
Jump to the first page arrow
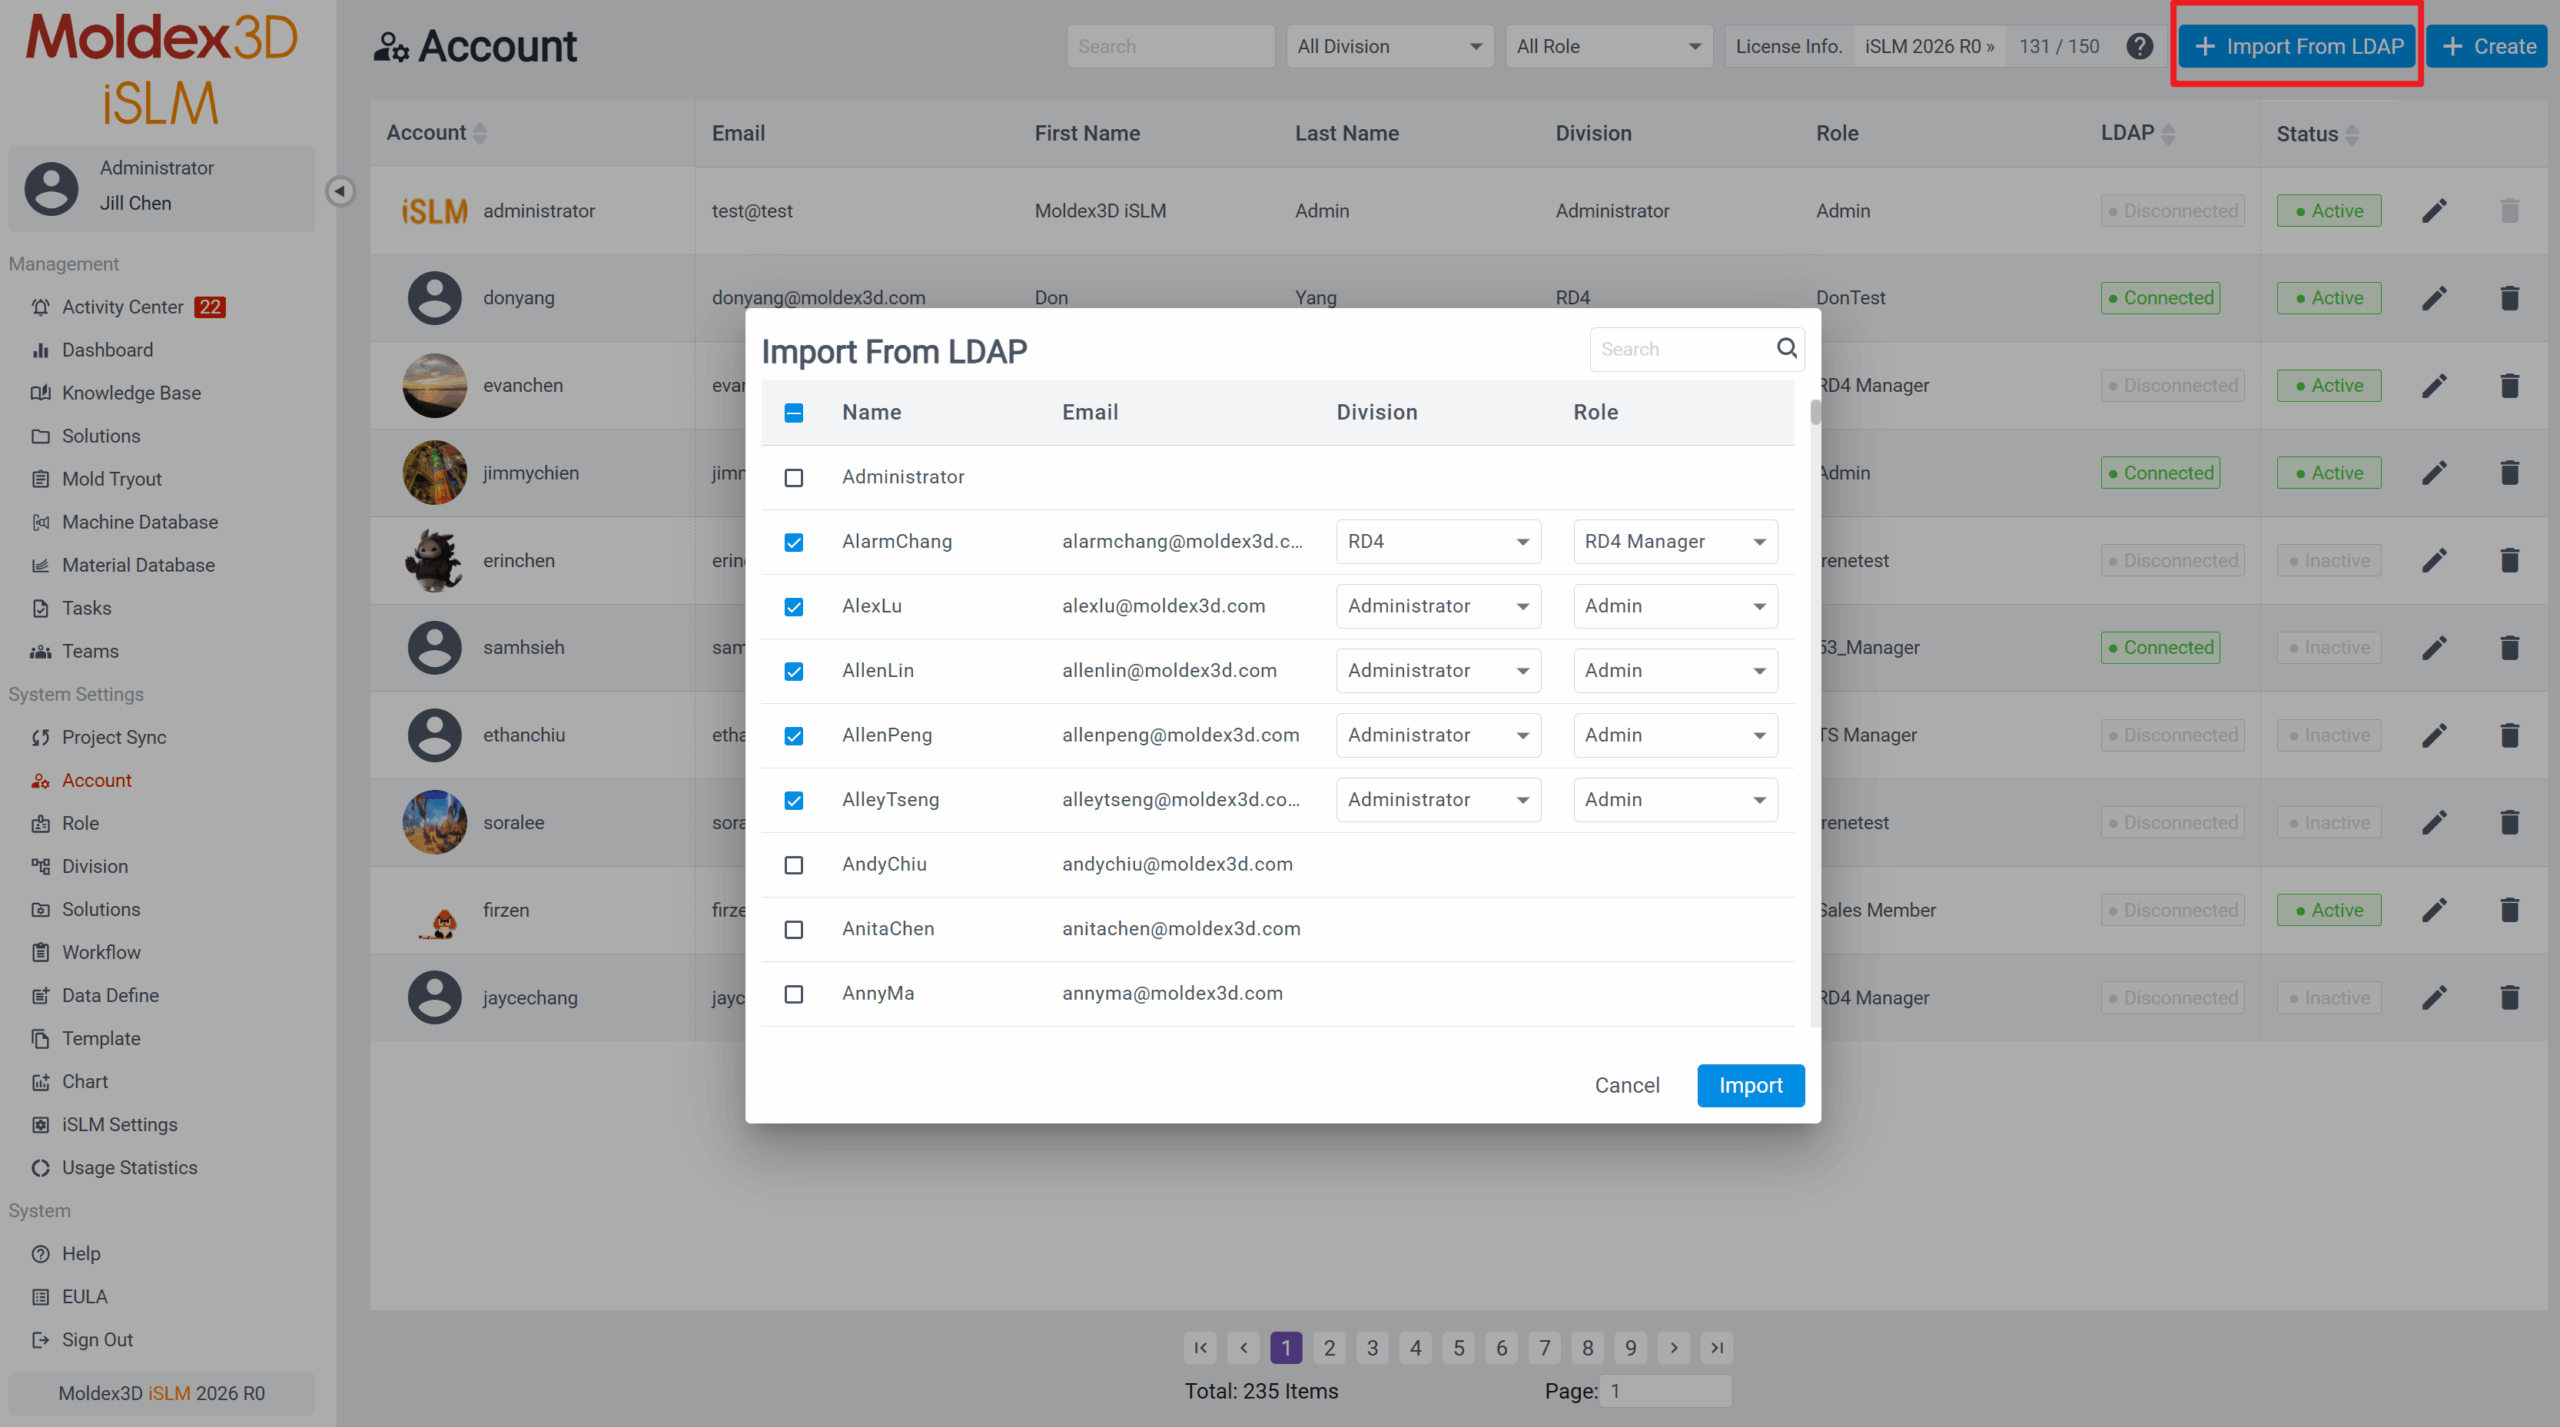pos(1200,1348)
